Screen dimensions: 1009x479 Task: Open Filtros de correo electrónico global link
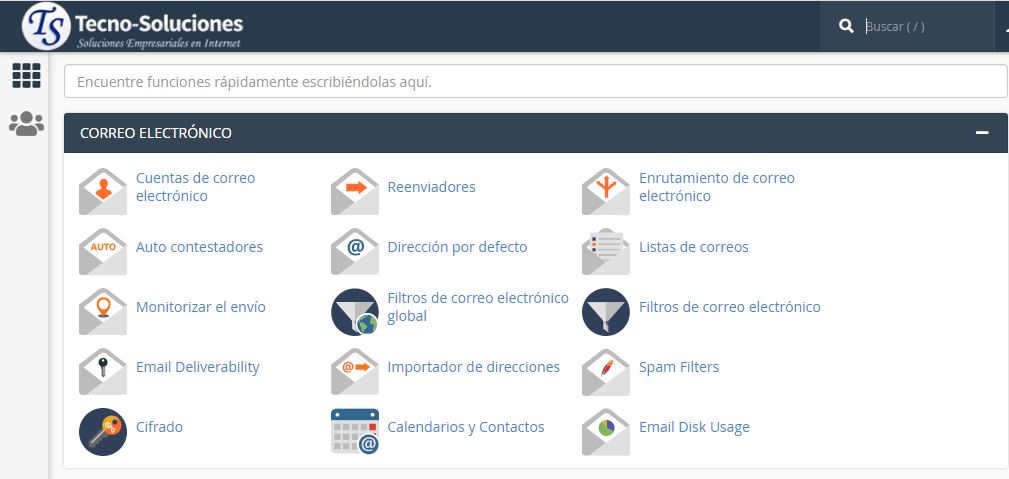pos(478,307)
